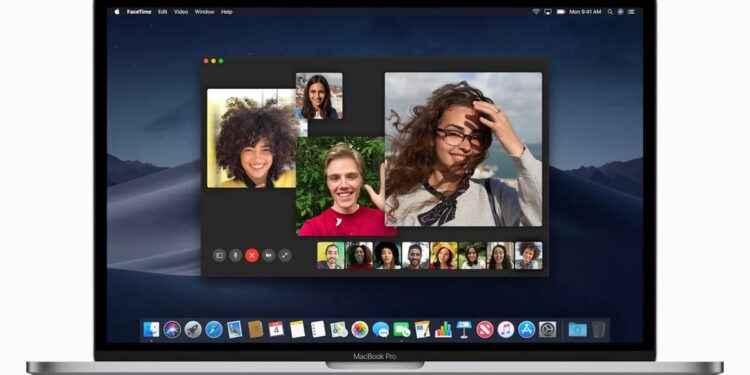Select the large video tile of woman with glasses
This screenshot has height=375, width=750.
click(463, 149)
